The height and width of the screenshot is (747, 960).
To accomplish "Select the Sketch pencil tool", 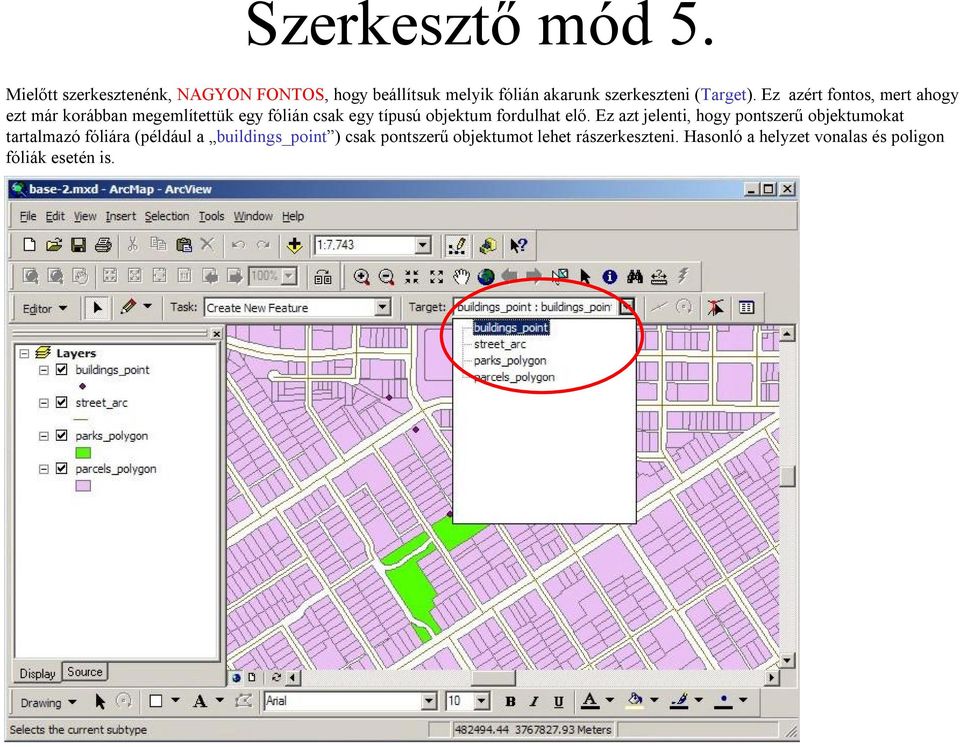I will (128, 306).
